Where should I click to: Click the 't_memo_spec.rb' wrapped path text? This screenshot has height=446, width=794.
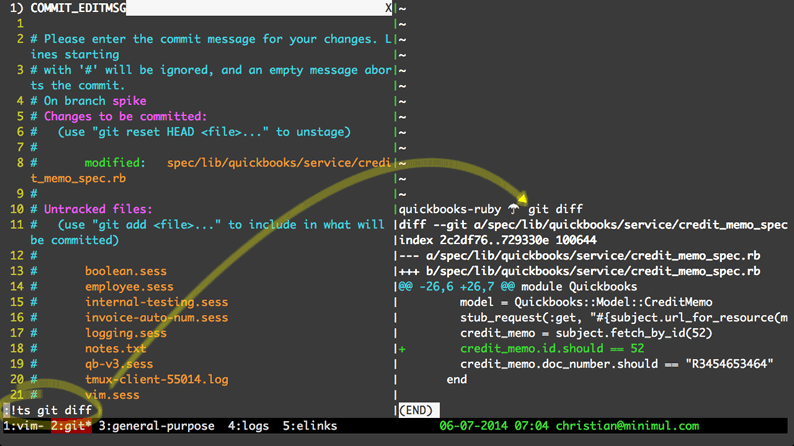coord(78,178)
